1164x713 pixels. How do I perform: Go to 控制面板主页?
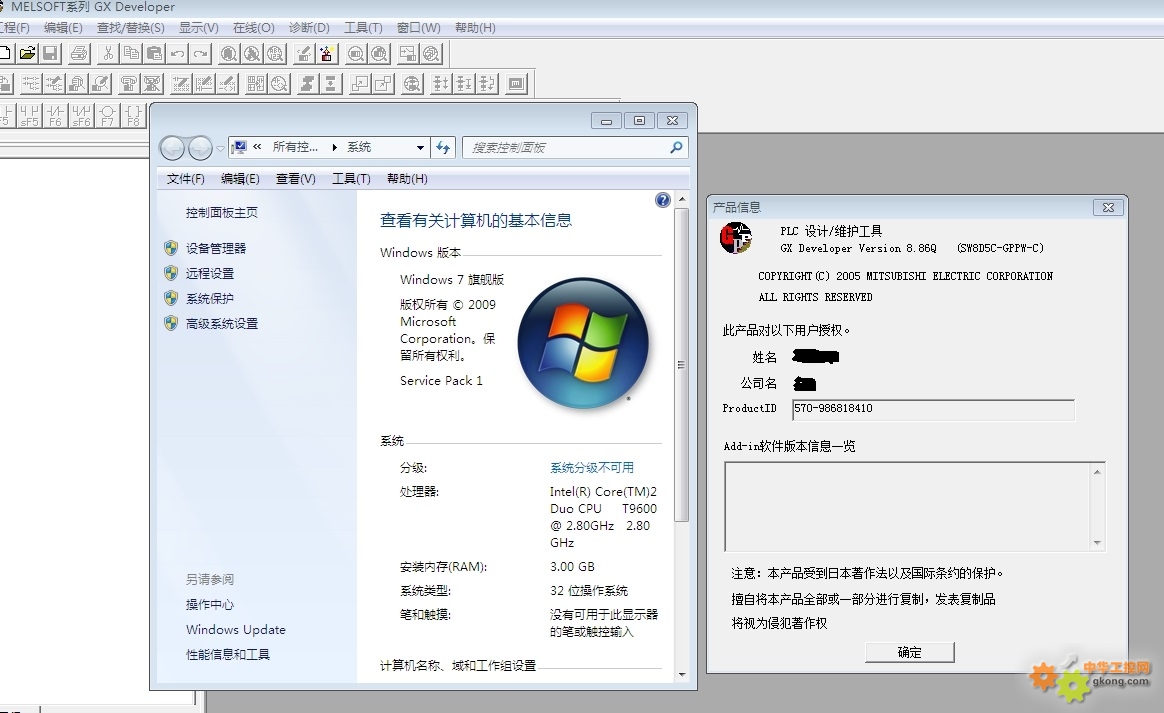coord(222,212)
